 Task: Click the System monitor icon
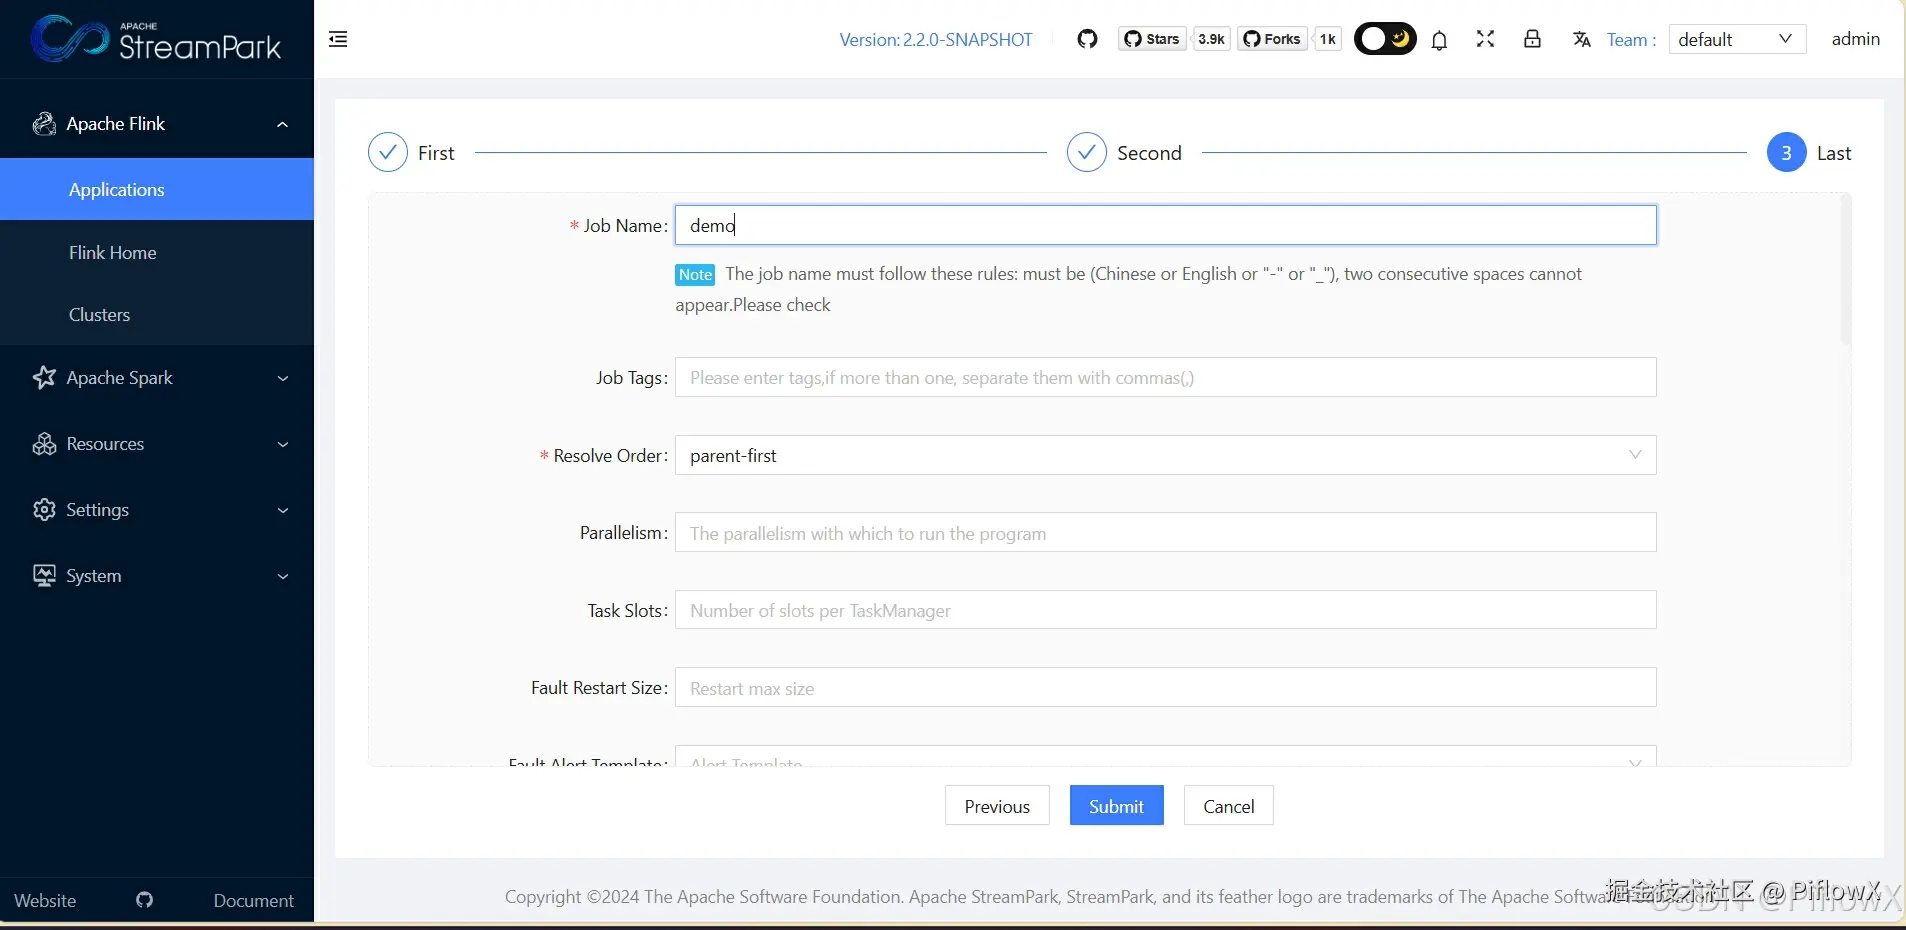pyautogui.click(x=44, y=576)
